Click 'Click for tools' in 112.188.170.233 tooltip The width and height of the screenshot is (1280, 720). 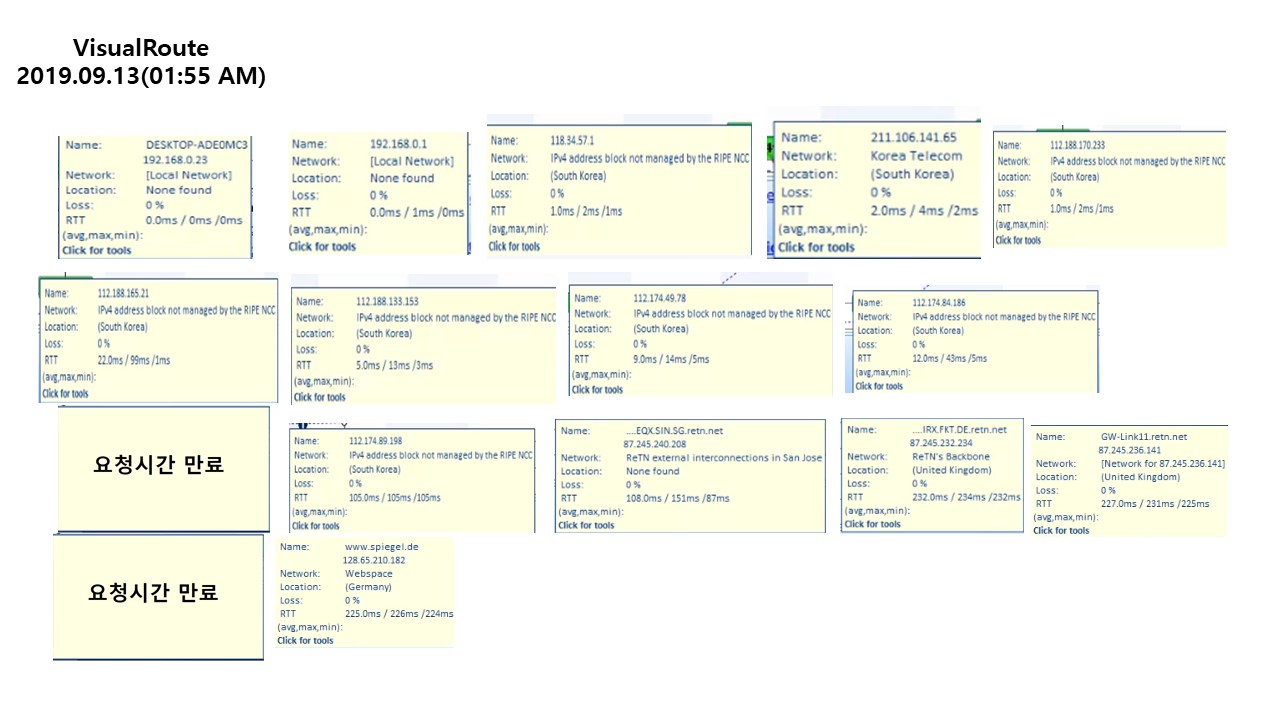pyautogui.click(x=1019, y=240)
